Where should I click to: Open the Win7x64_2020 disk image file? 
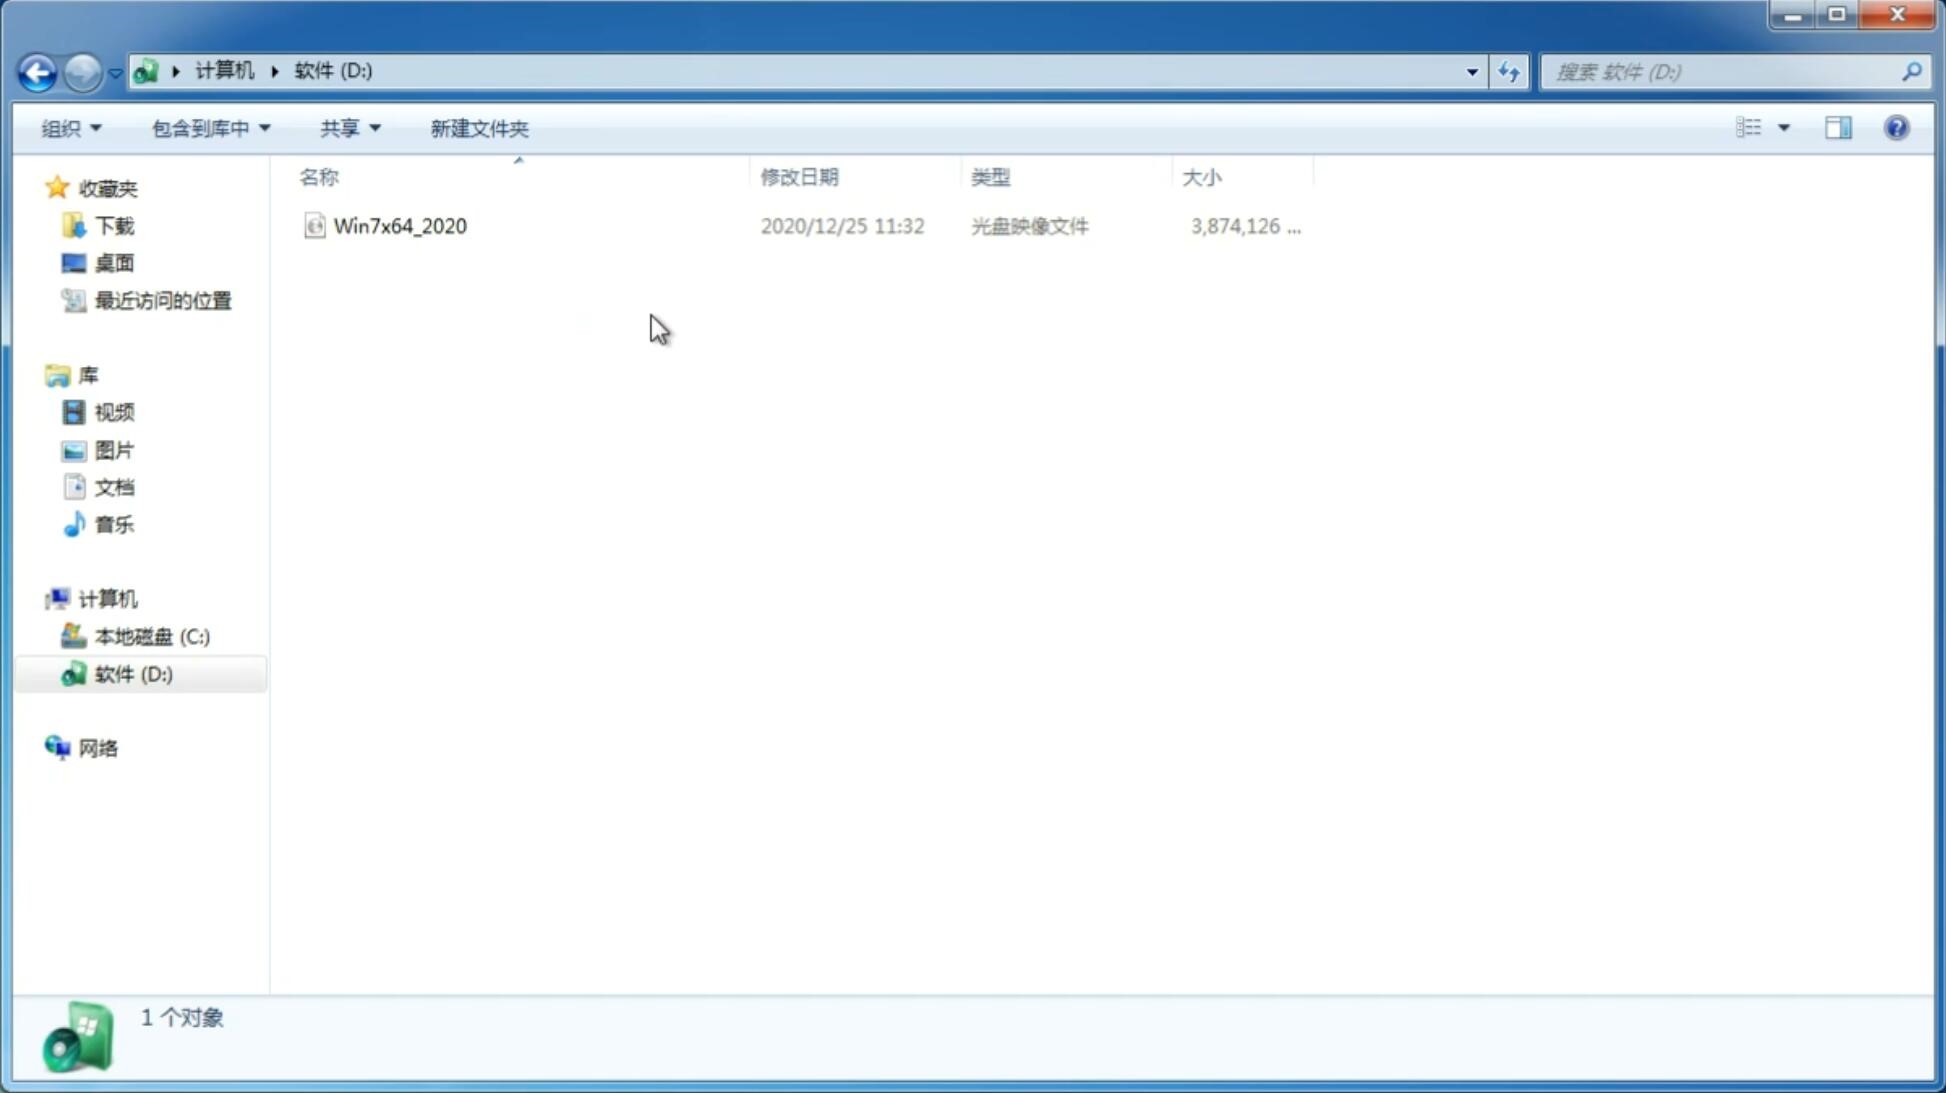pyautogui.click(x=400, y=224)
